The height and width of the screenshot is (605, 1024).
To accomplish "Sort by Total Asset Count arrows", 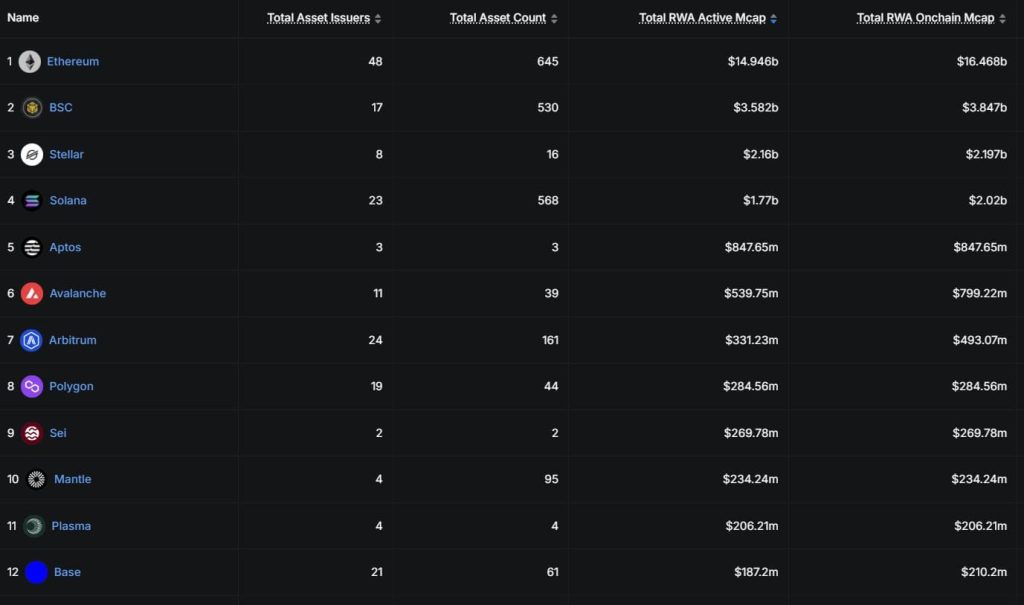I will tap(554, 19).
